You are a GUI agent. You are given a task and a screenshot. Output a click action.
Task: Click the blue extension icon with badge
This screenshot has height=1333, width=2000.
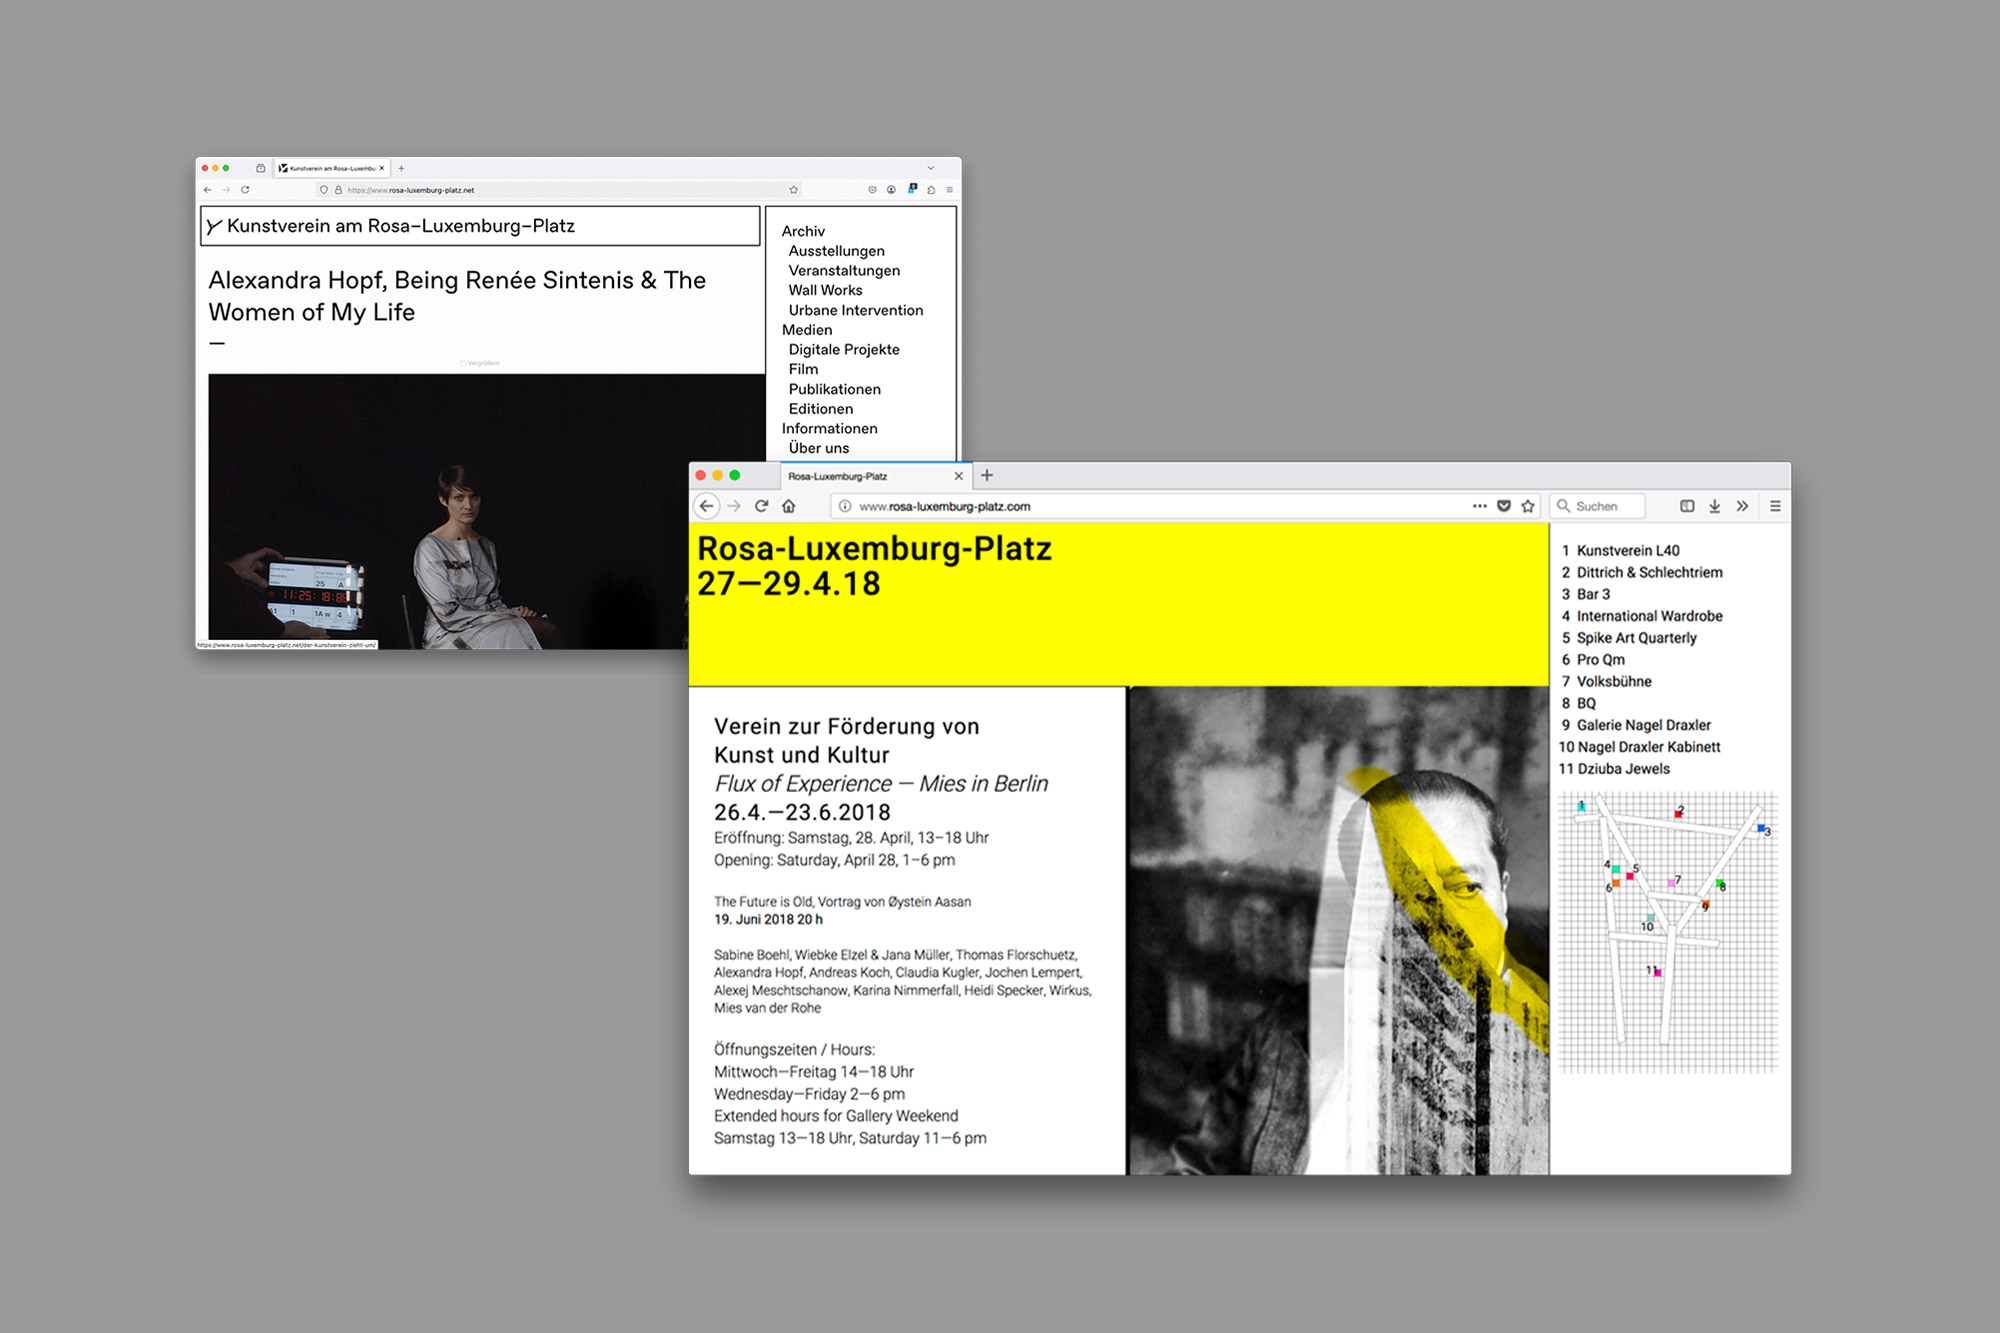(x=912, y=188)
